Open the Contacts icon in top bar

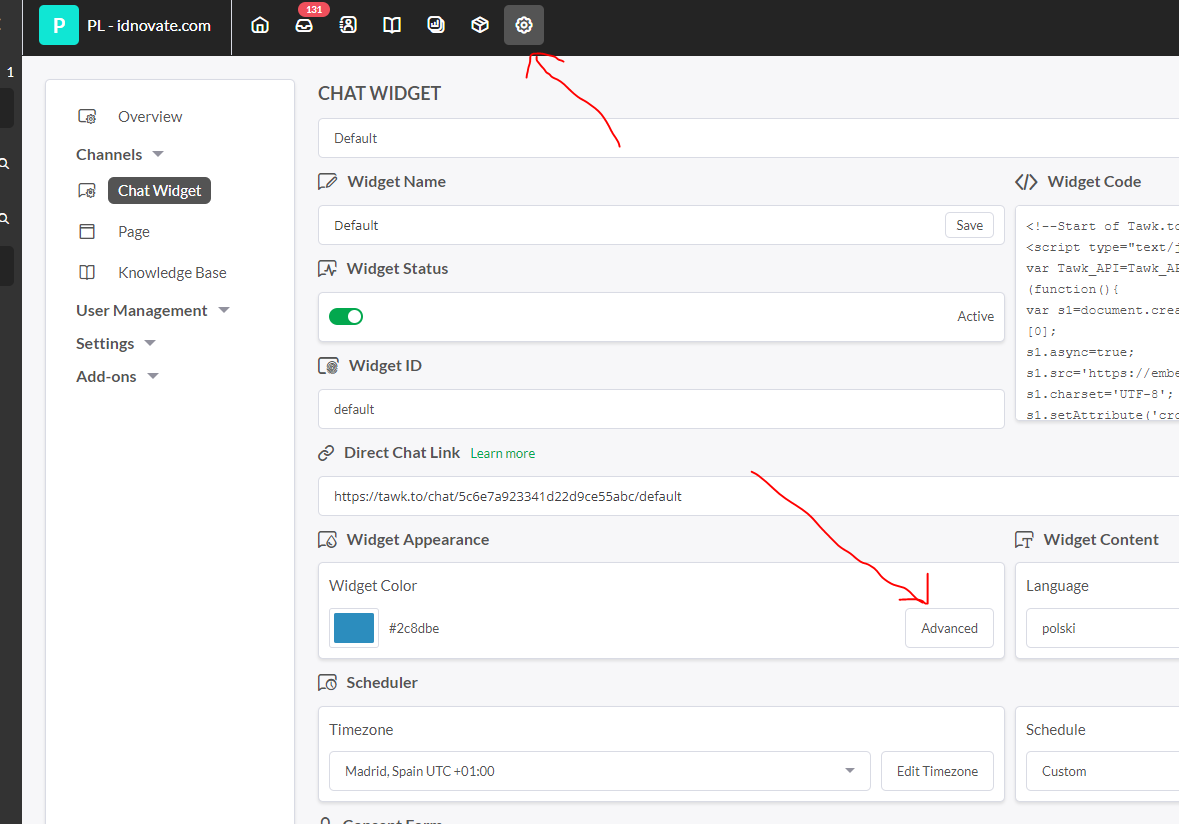(x=347, y=25)
